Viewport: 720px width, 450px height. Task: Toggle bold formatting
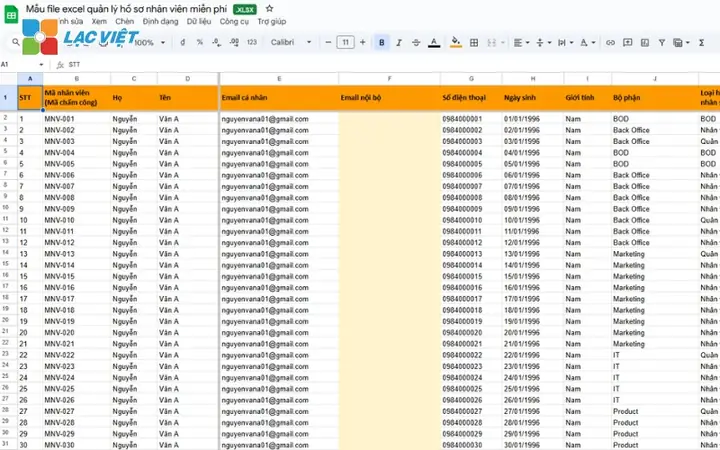point(382,42)
